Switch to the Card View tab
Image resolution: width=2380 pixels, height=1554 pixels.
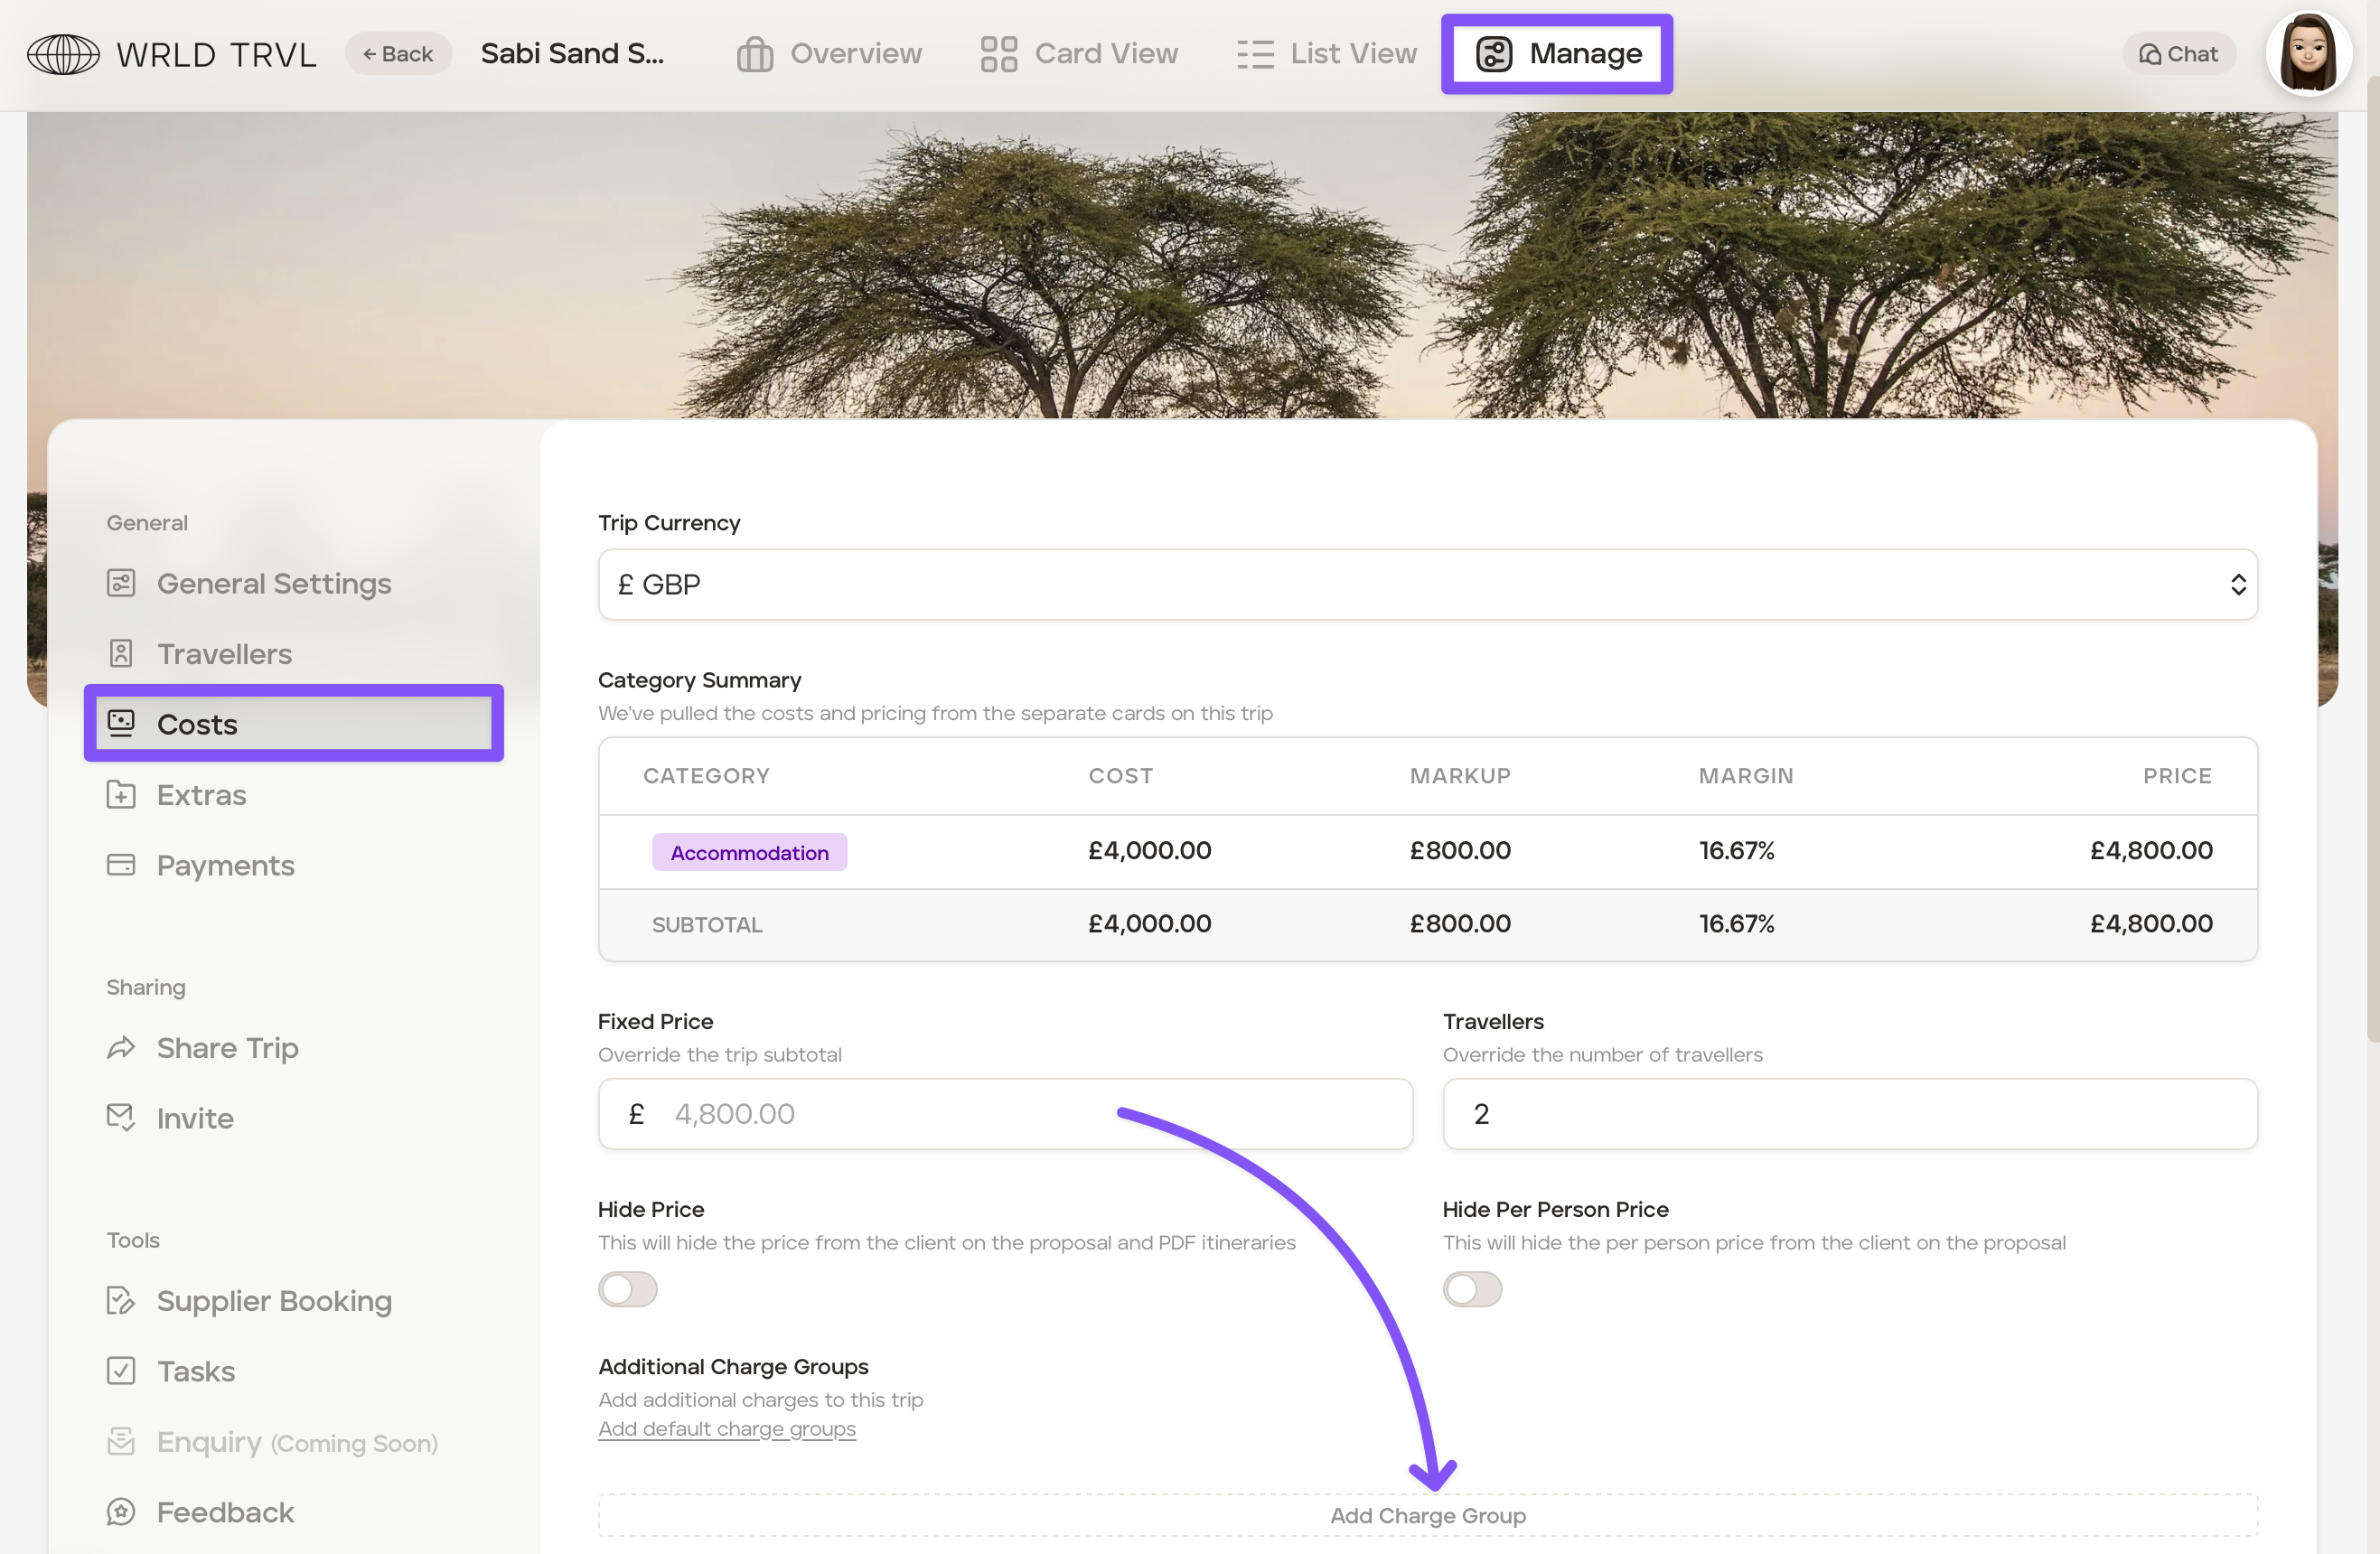(x=1079, y=54)
